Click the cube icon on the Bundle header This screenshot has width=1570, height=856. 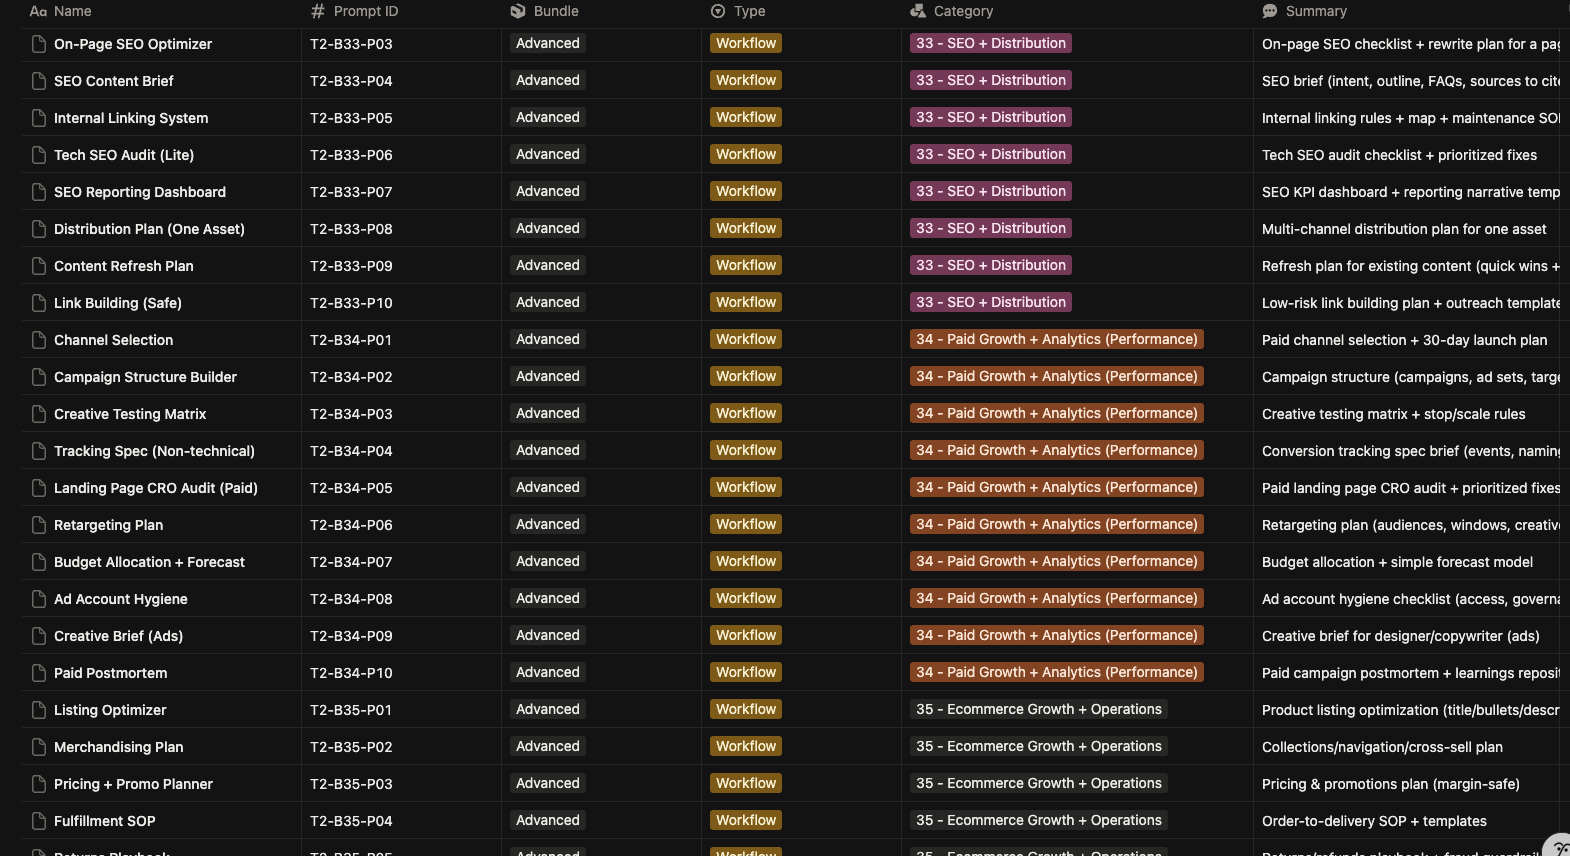point(518,11)
